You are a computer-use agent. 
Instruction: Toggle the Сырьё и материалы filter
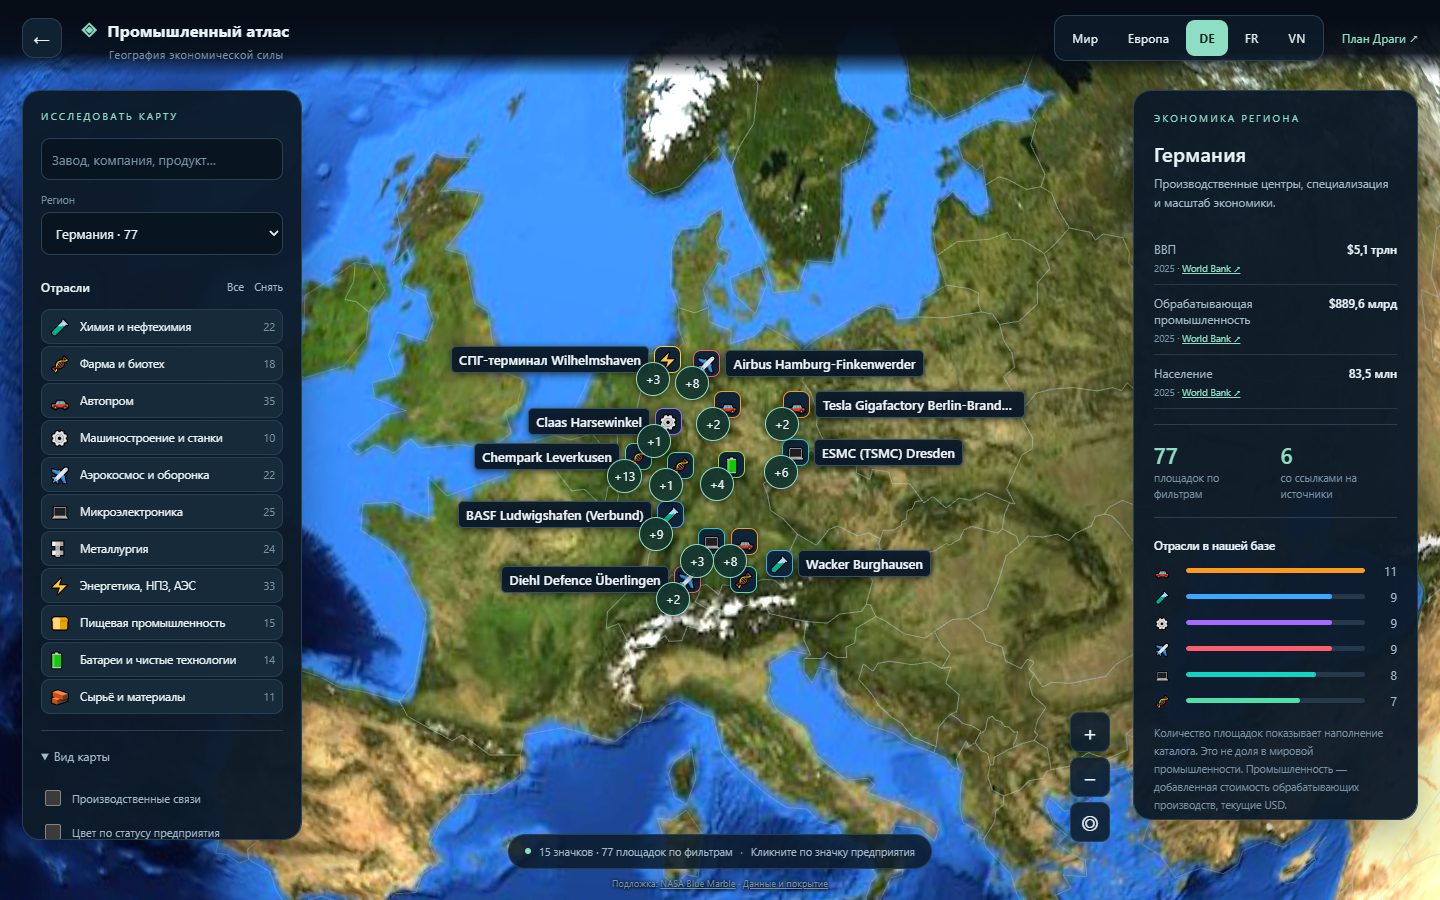[162, 697]
